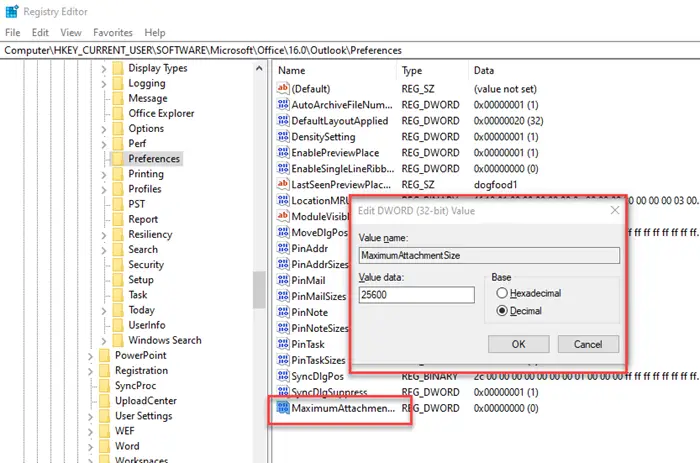
Task: Confirm the DWORD edit with OK
Action: tap(518, 344)
